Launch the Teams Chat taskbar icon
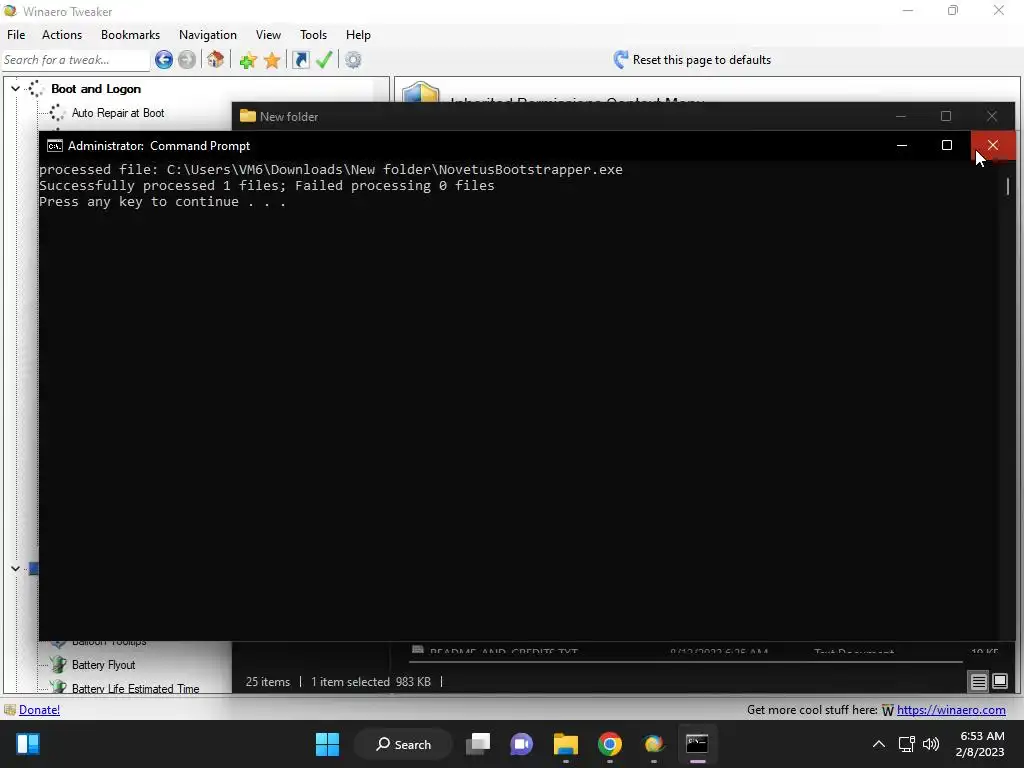This screenshot has height=768, width=1024. [x=521, y=744]
